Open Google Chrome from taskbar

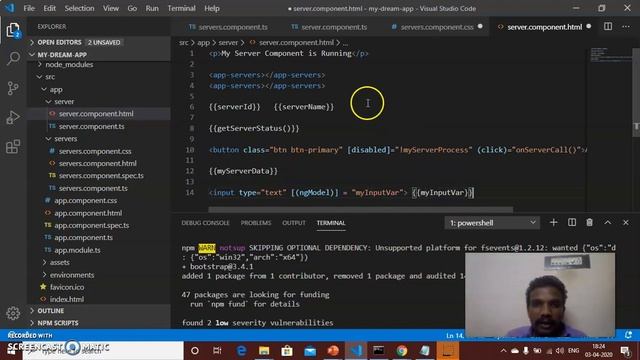pos(402,351)
